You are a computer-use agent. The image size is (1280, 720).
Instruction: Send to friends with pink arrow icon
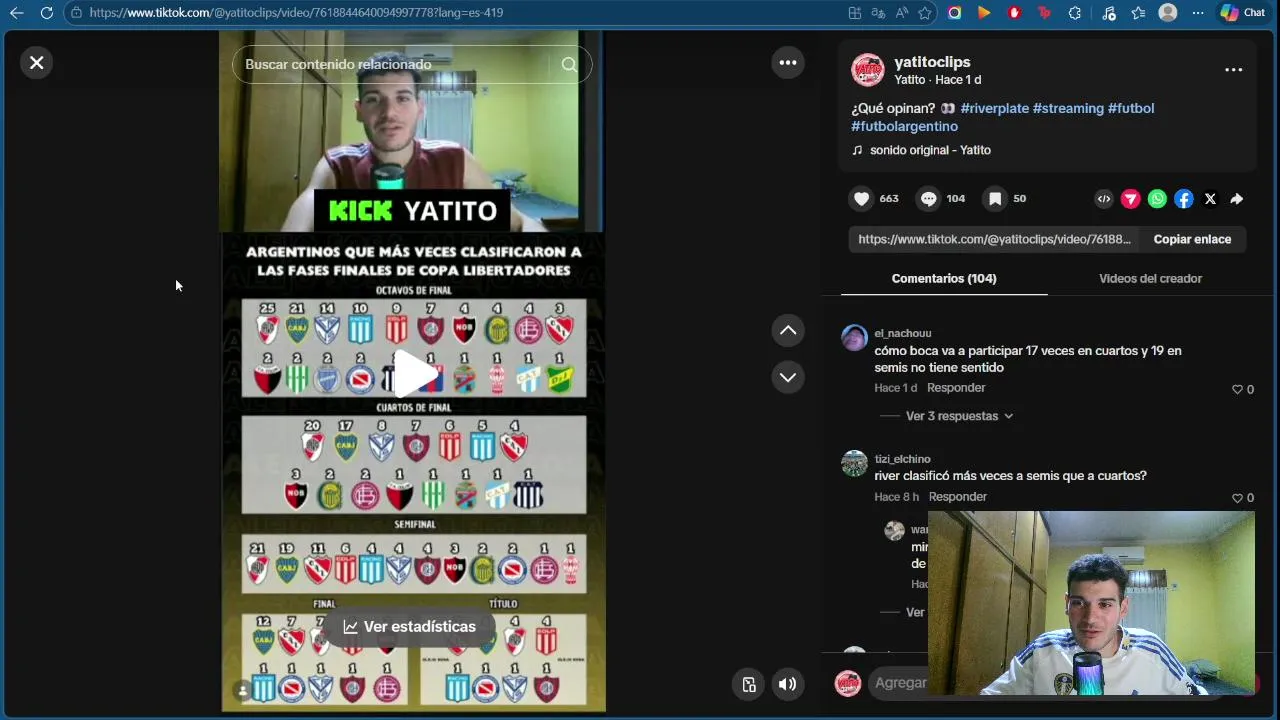click(x=1130, y=199)
